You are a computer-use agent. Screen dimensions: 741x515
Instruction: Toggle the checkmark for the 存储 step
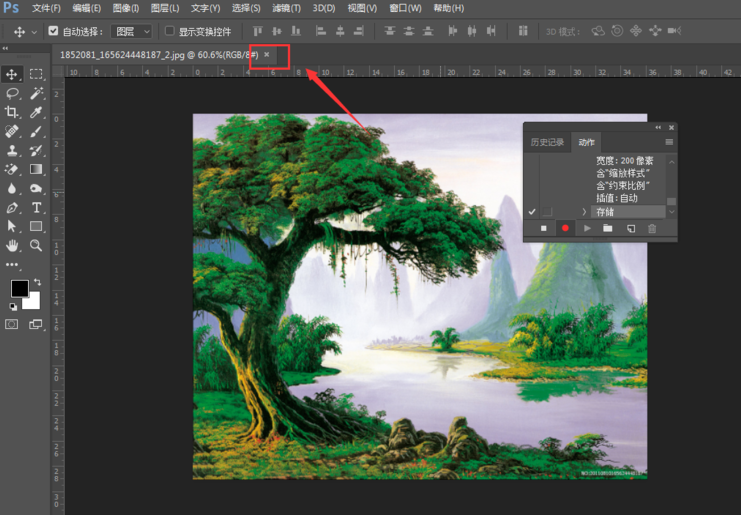(x=532, y=212)
